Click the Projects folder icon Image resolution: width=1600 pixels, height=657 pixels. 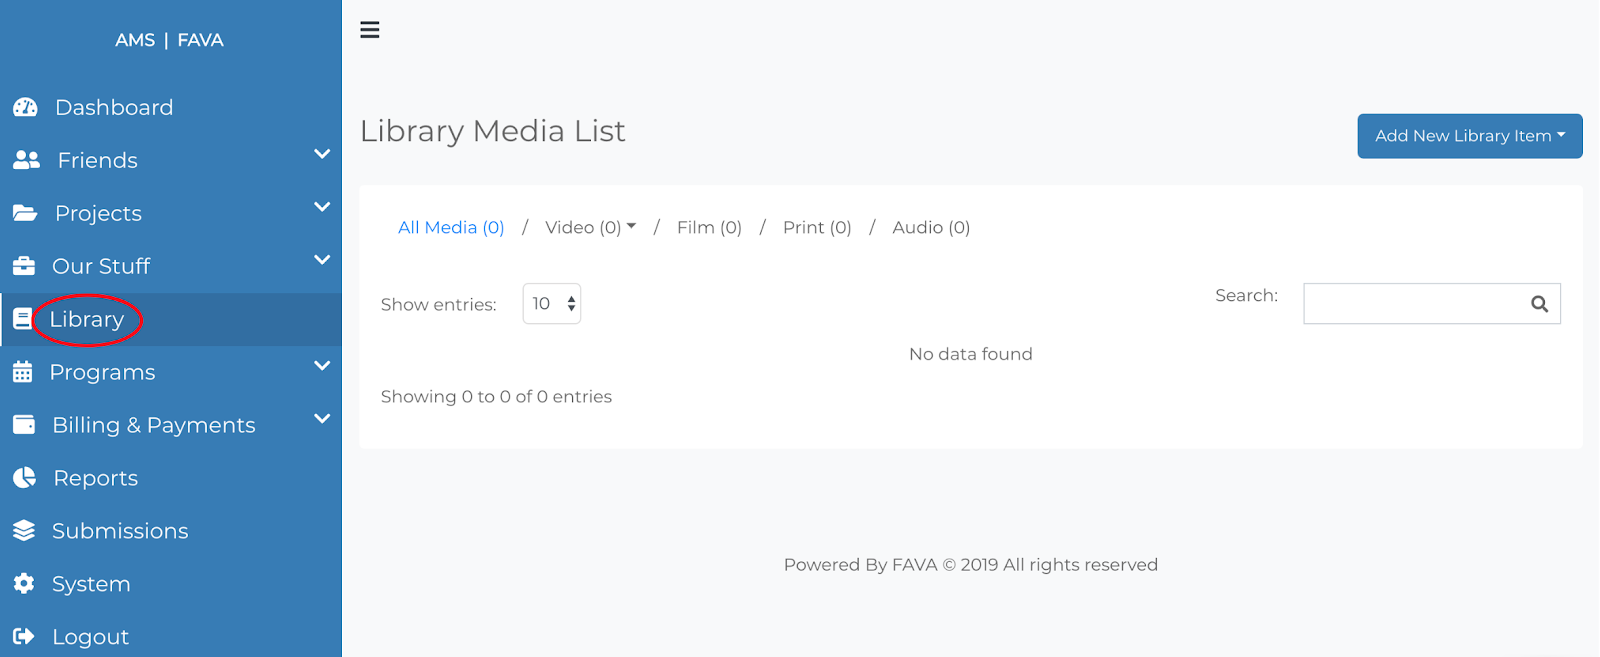click(x=25, y=213)
